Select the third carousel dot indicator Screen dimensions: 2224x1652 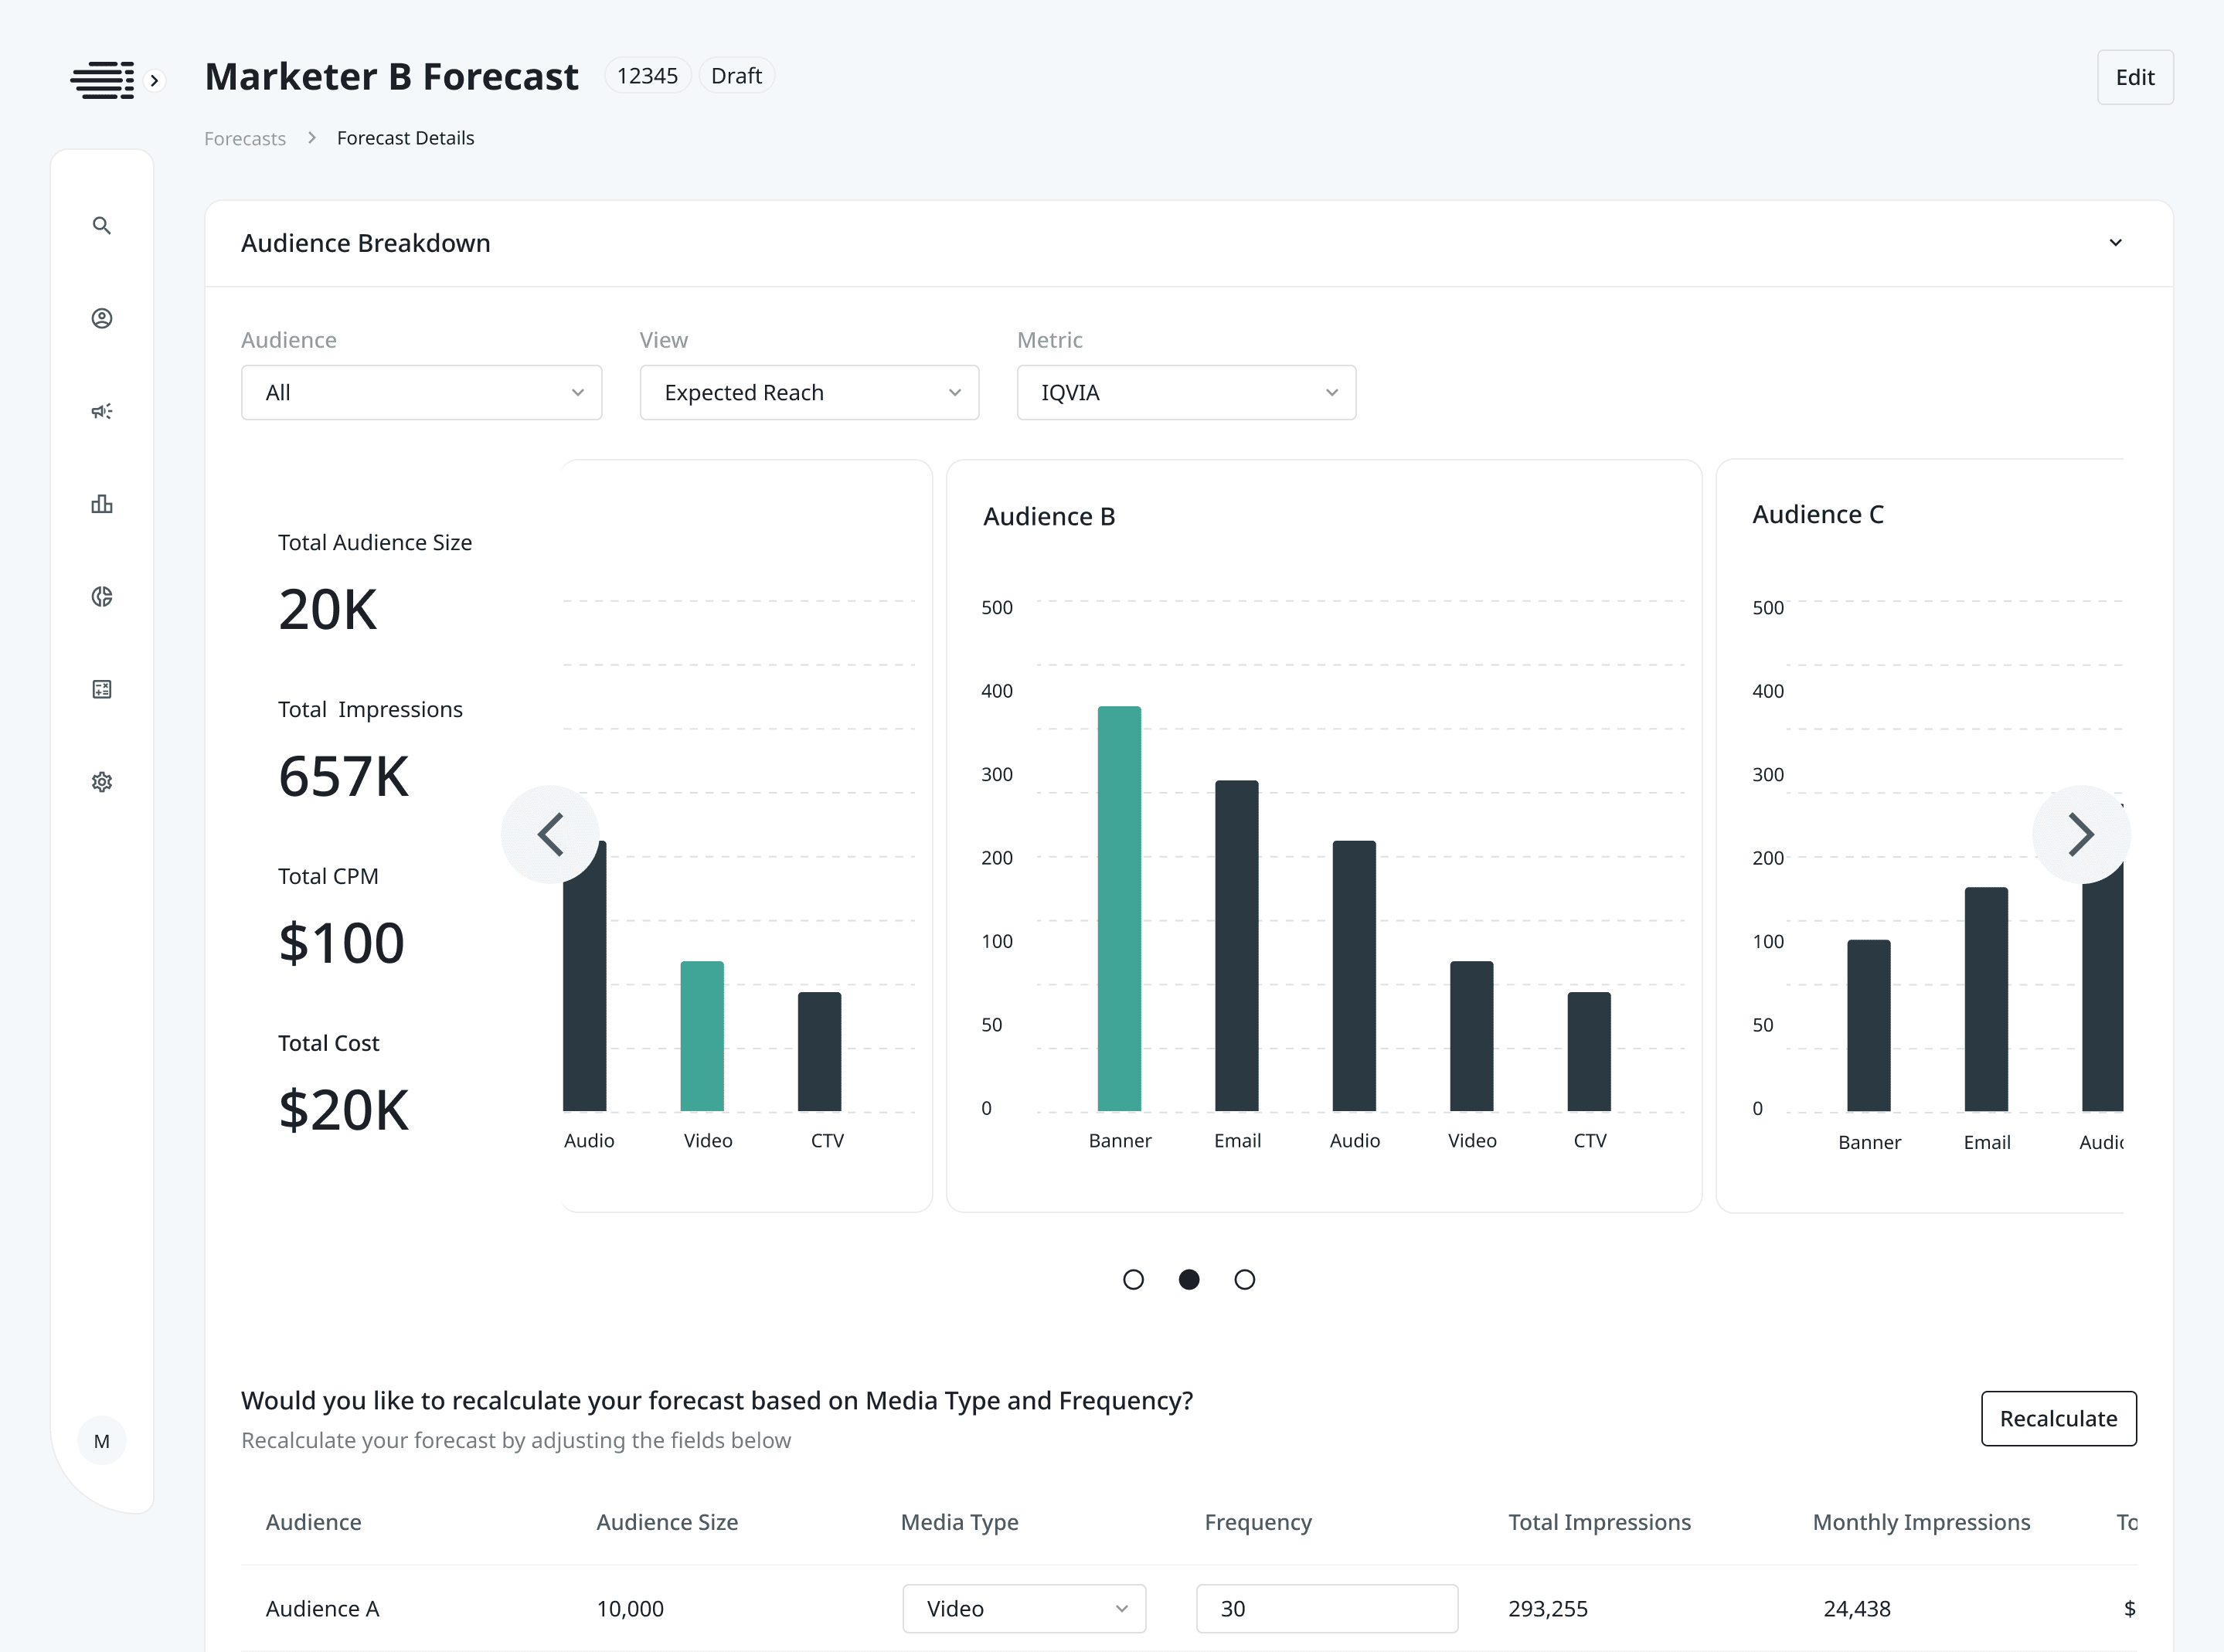pyautogui.click(x=1244, y=1279)
